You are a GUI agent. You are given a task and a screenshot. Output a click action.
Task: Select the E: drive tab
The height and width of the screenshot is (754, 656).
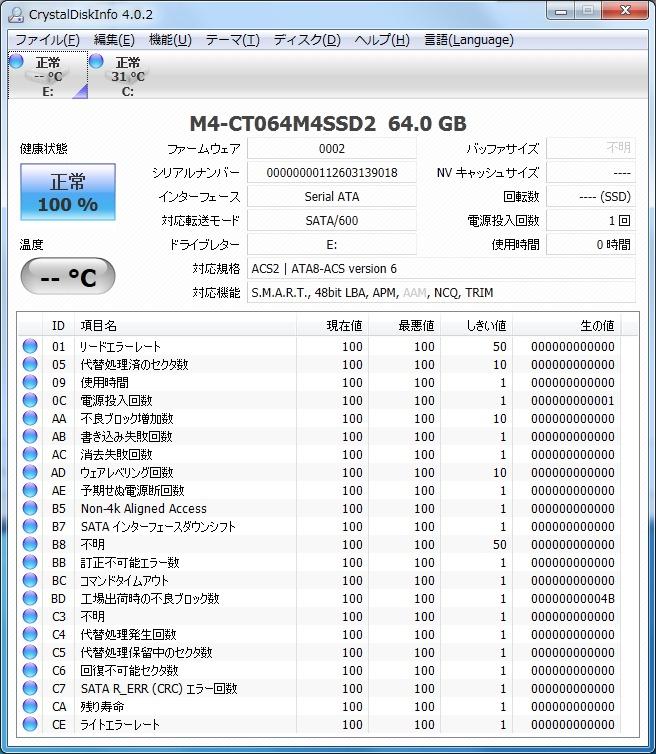click(x=48, y=75)
